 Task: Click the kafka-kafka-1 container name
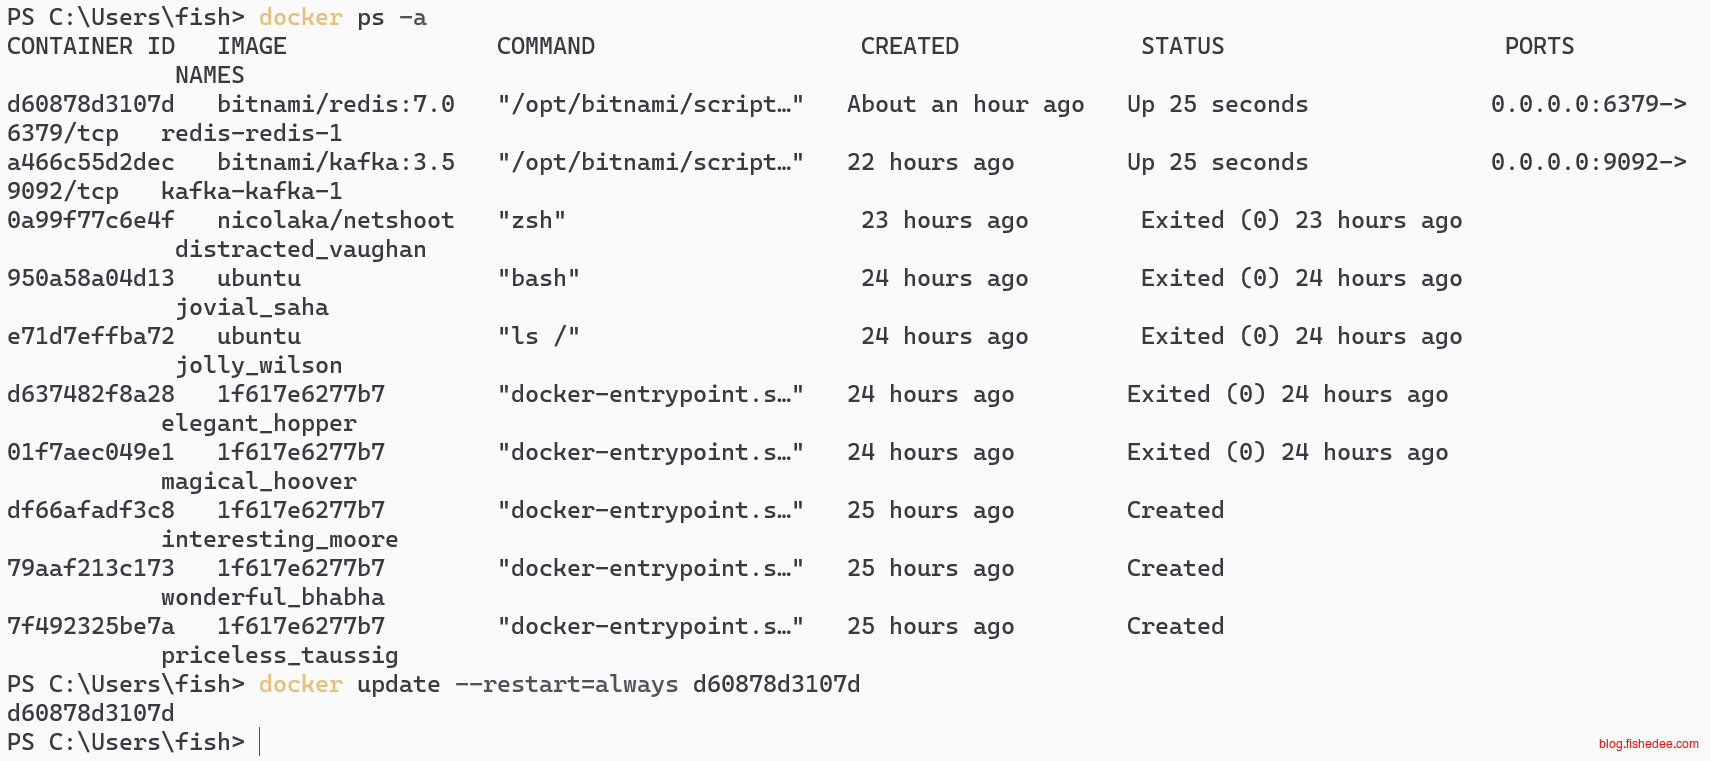(252, 191)
